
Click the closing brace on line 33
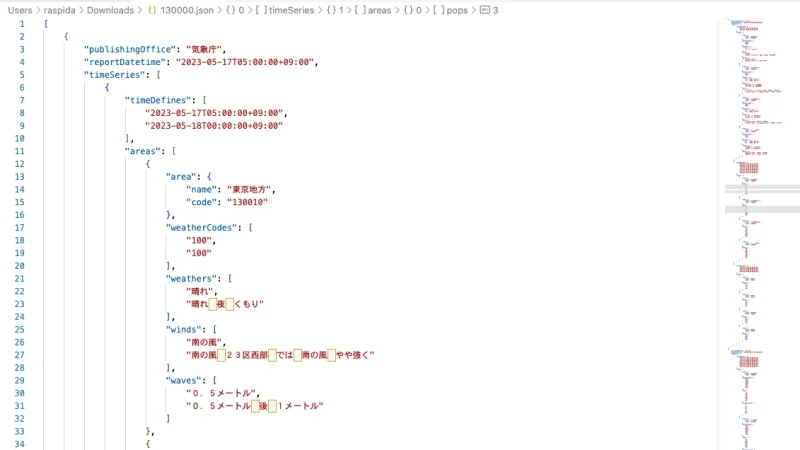[148, 432]
